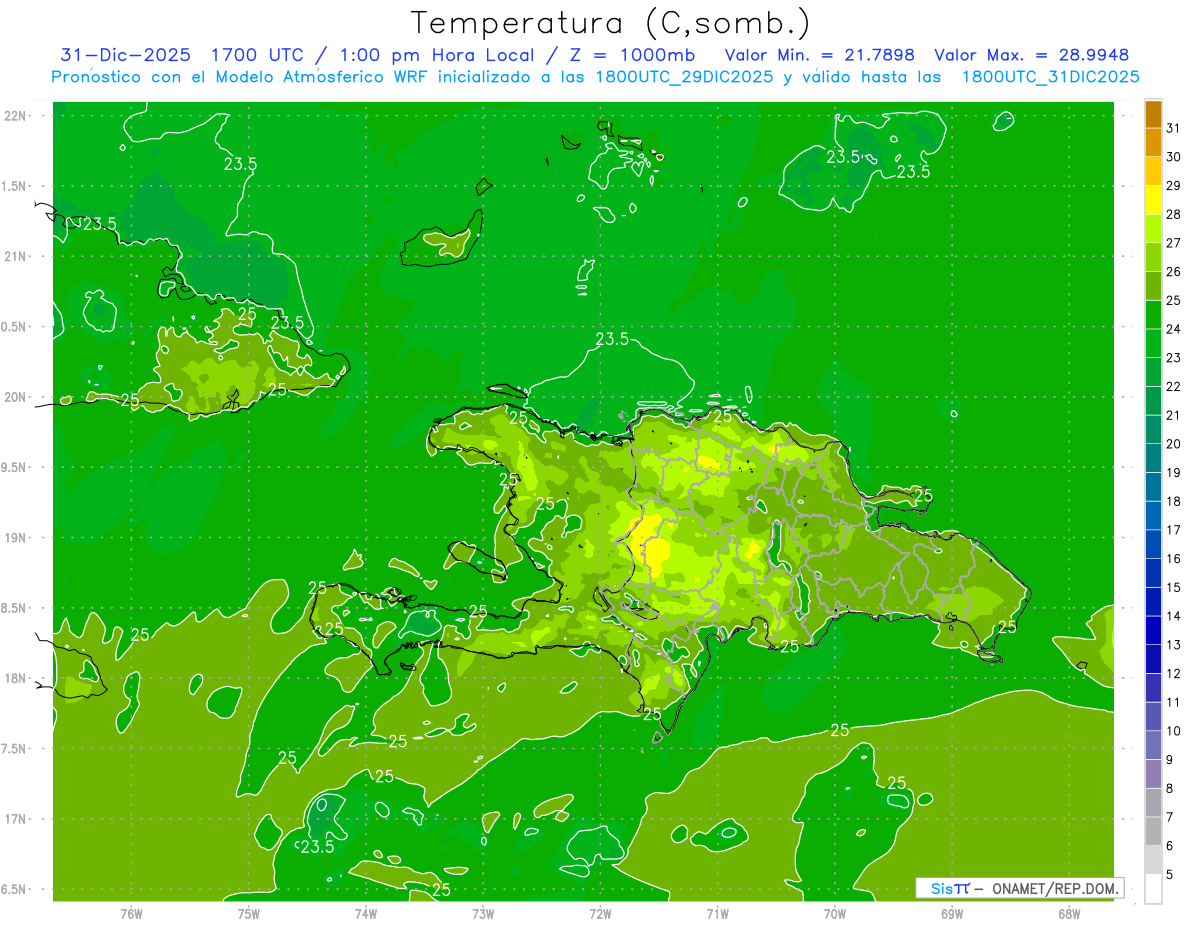Click the legend swatch between 29 and 30
1200x927 pixels.
[1153, 171]
